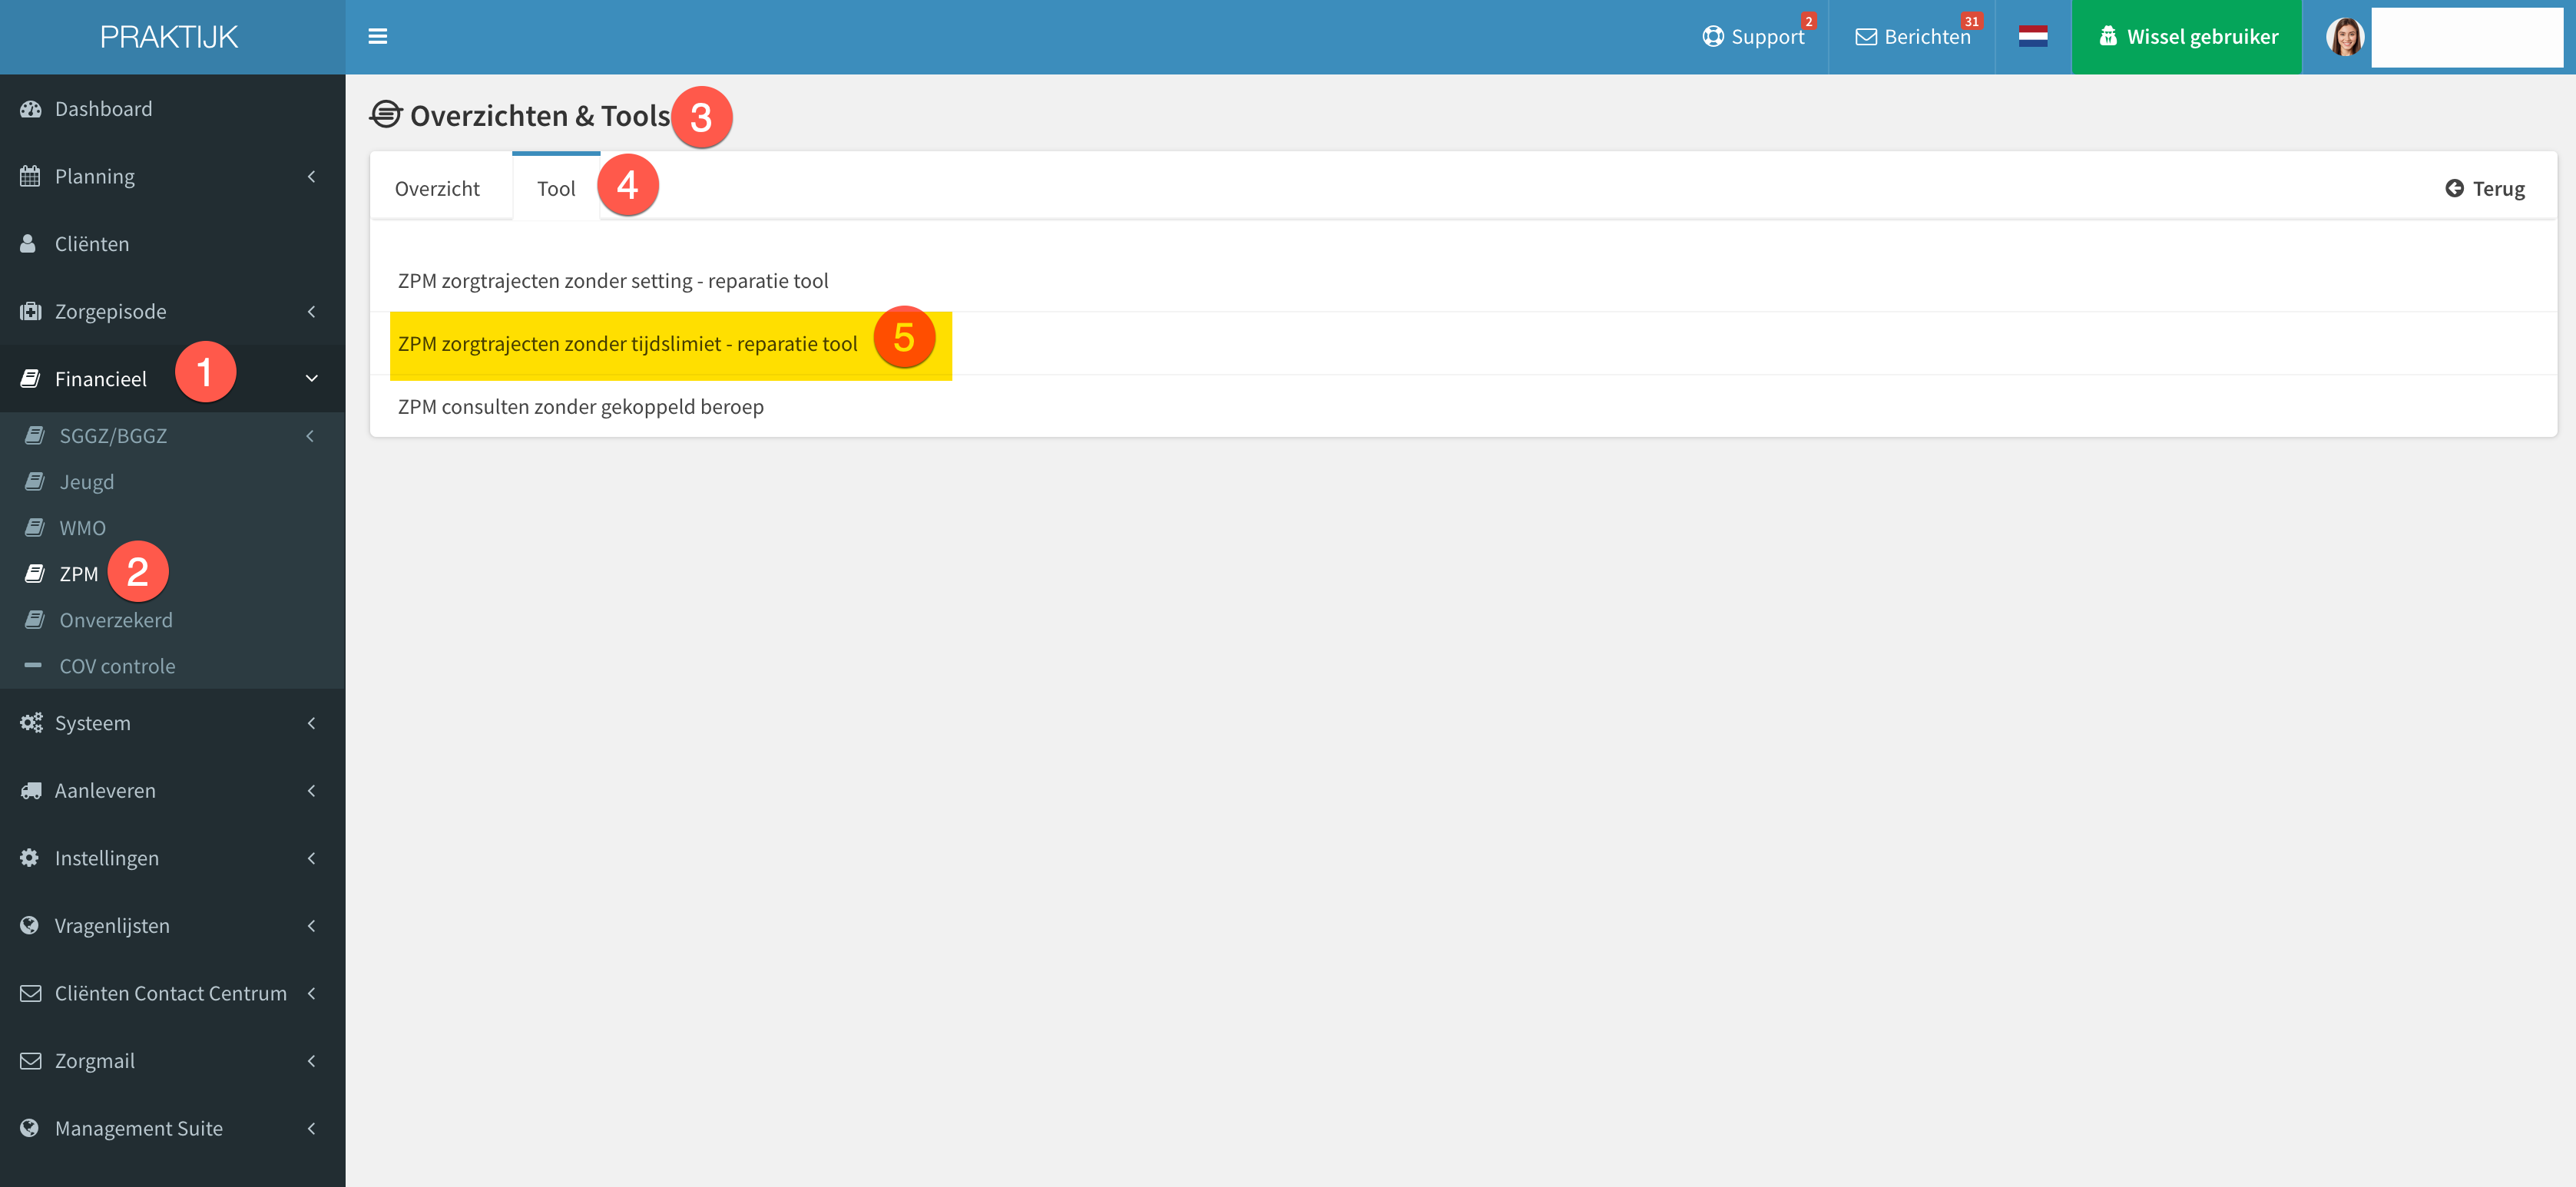Open the Jeugd submenu item
This screenshot has height=1187, width=2576.
[172, 482]
